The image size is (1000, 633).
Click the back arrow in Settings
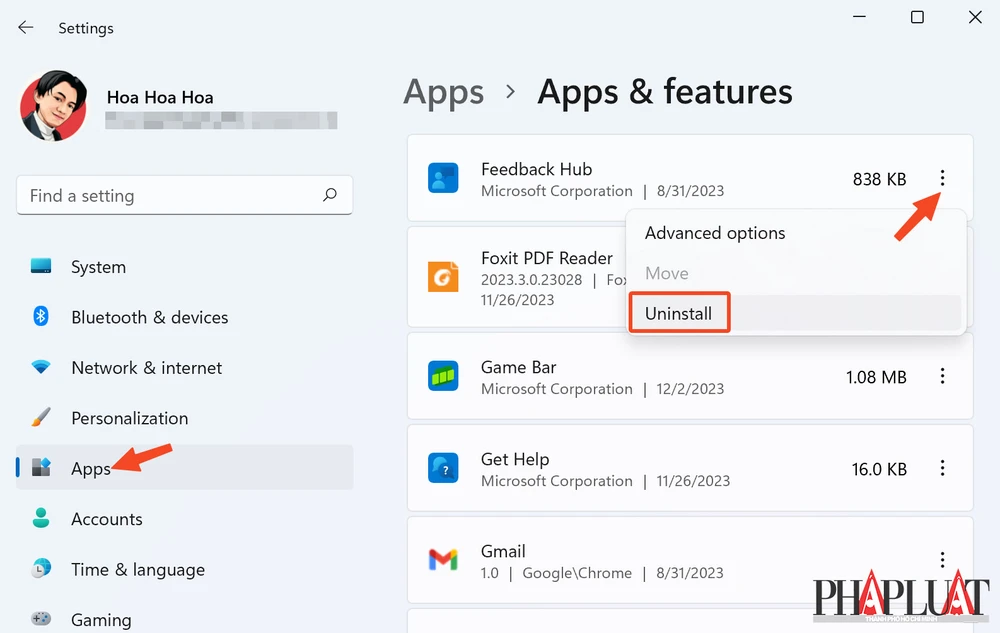point(26,28)
